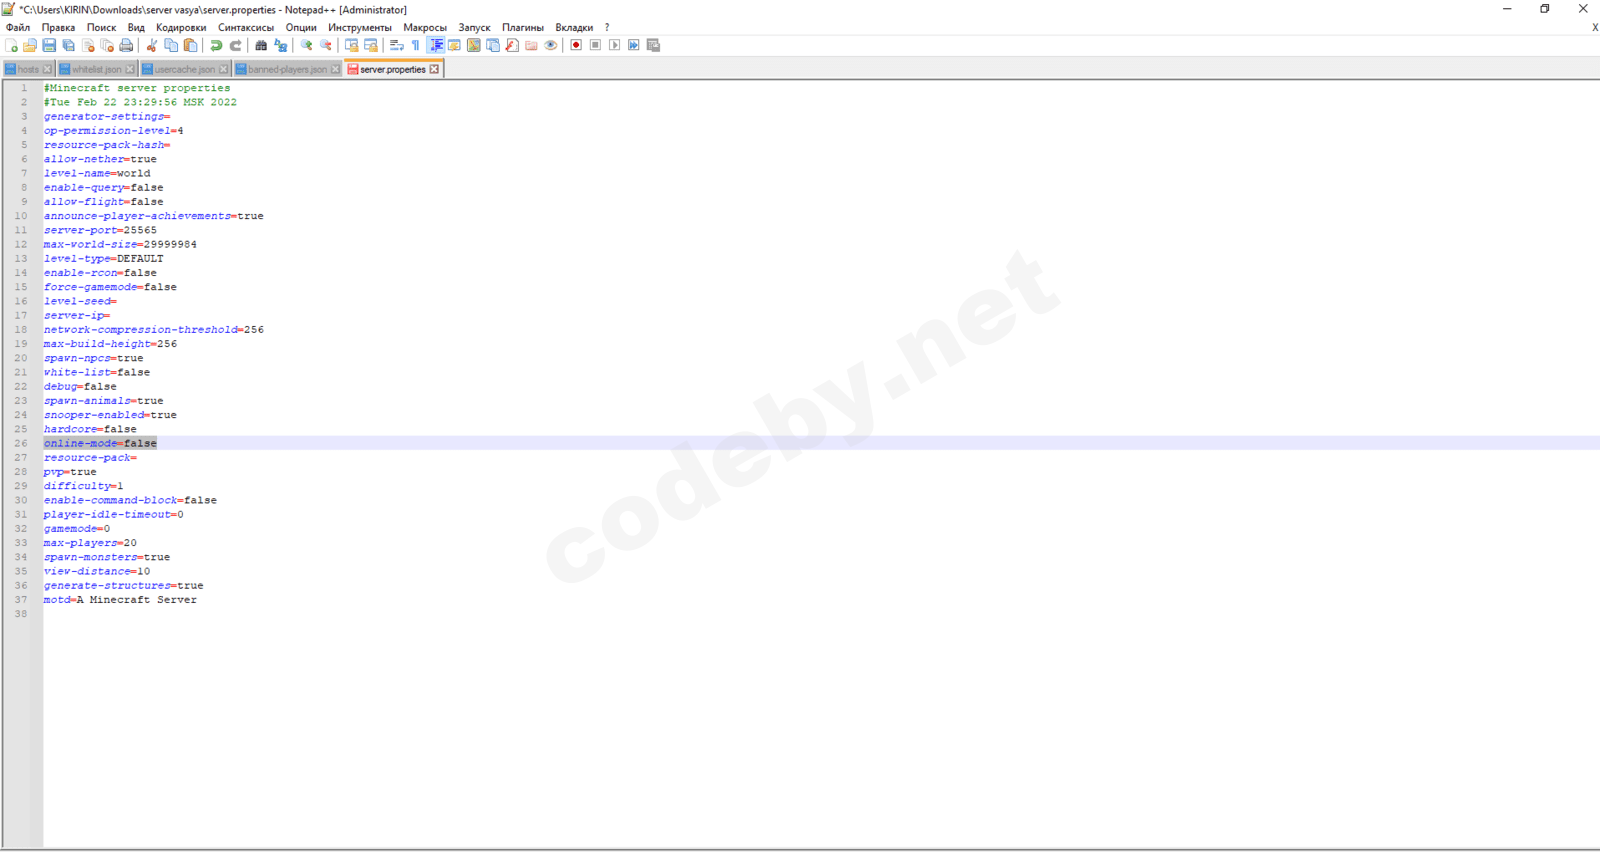
Task: Open the Плагины menu
Action: click(x=523, y=28)
